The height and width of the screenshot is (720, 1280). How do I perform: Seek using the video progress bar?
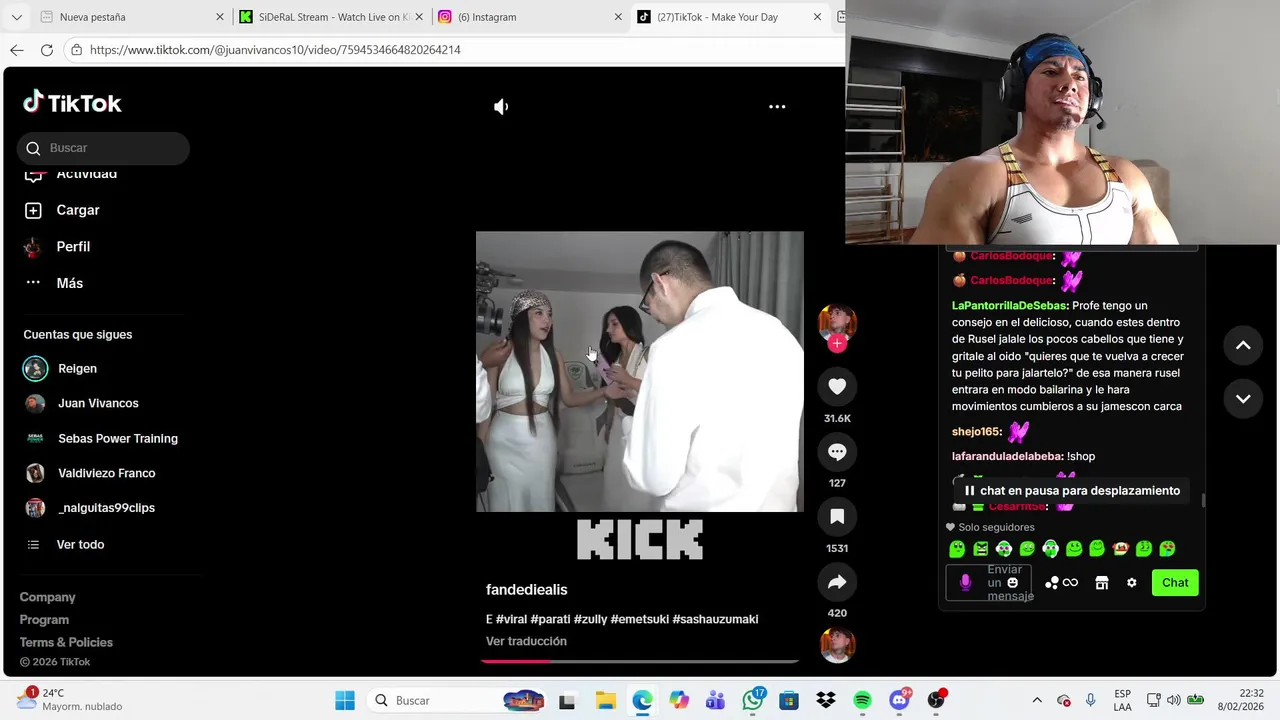[640, 661]
